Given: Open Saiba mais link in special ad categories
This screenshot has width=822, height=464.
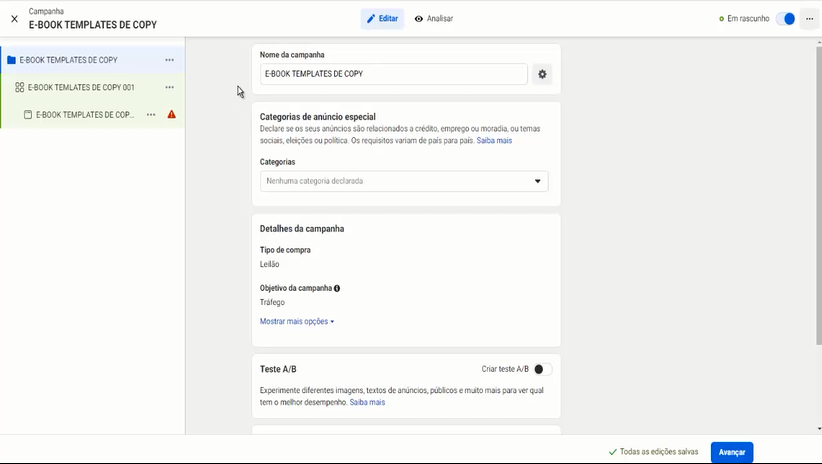Looking at the screenshot, I should [x=494, y=141].
